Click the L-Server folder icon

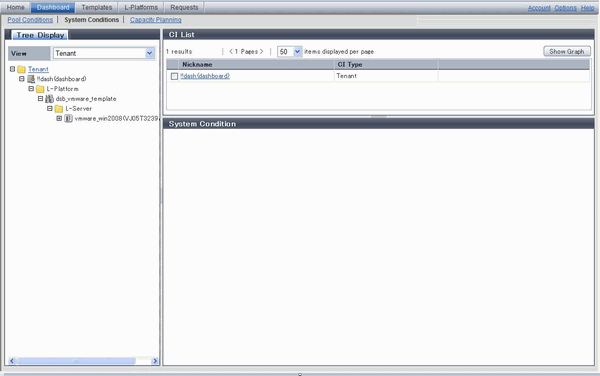[x=59, y=109]
